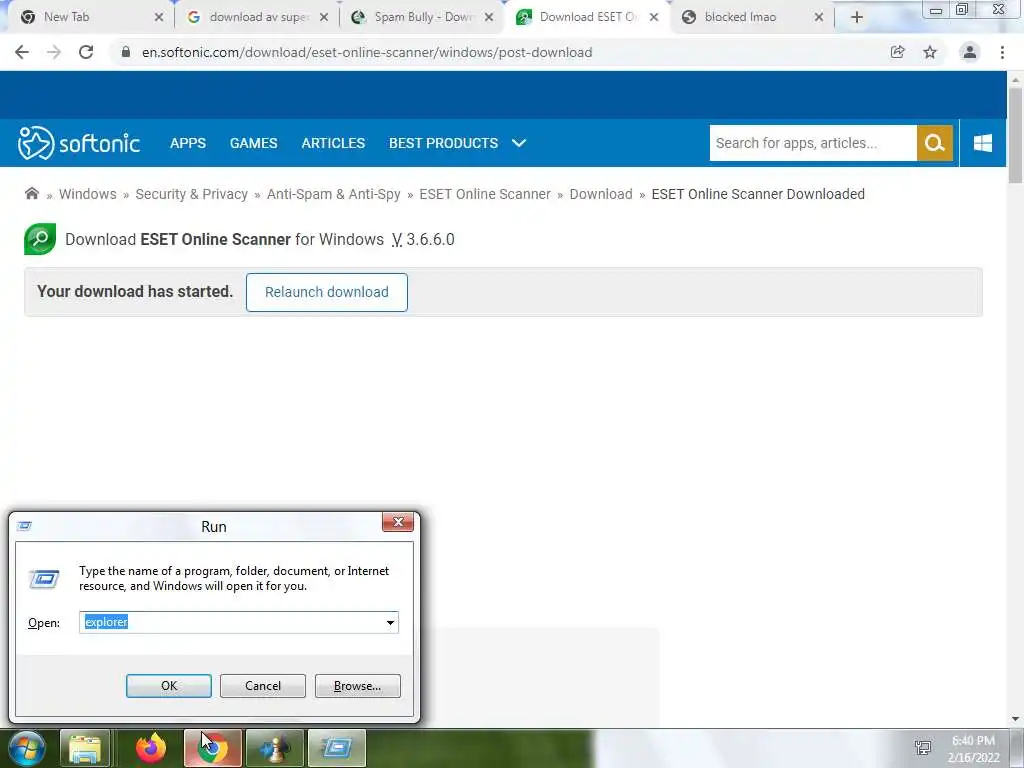Open the APPS menu on Softonic
This screenshot has width=1024, height=768.
(188, 143)
